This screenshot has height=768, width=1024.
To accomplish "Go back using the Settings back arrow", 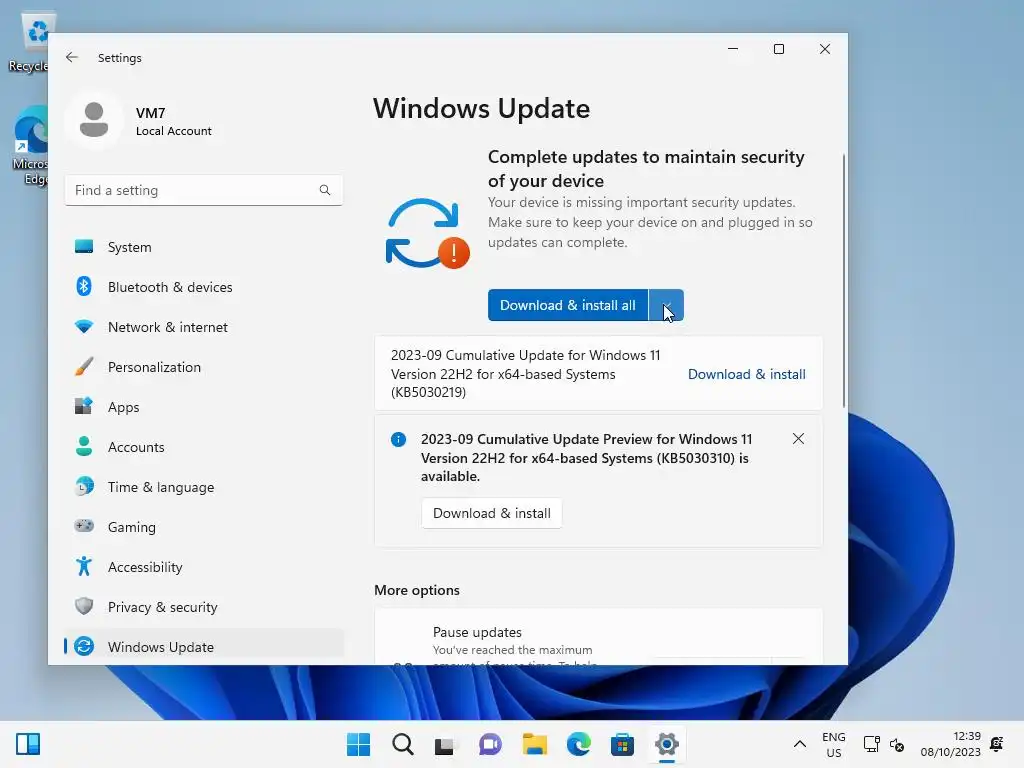I will point(72,57).
